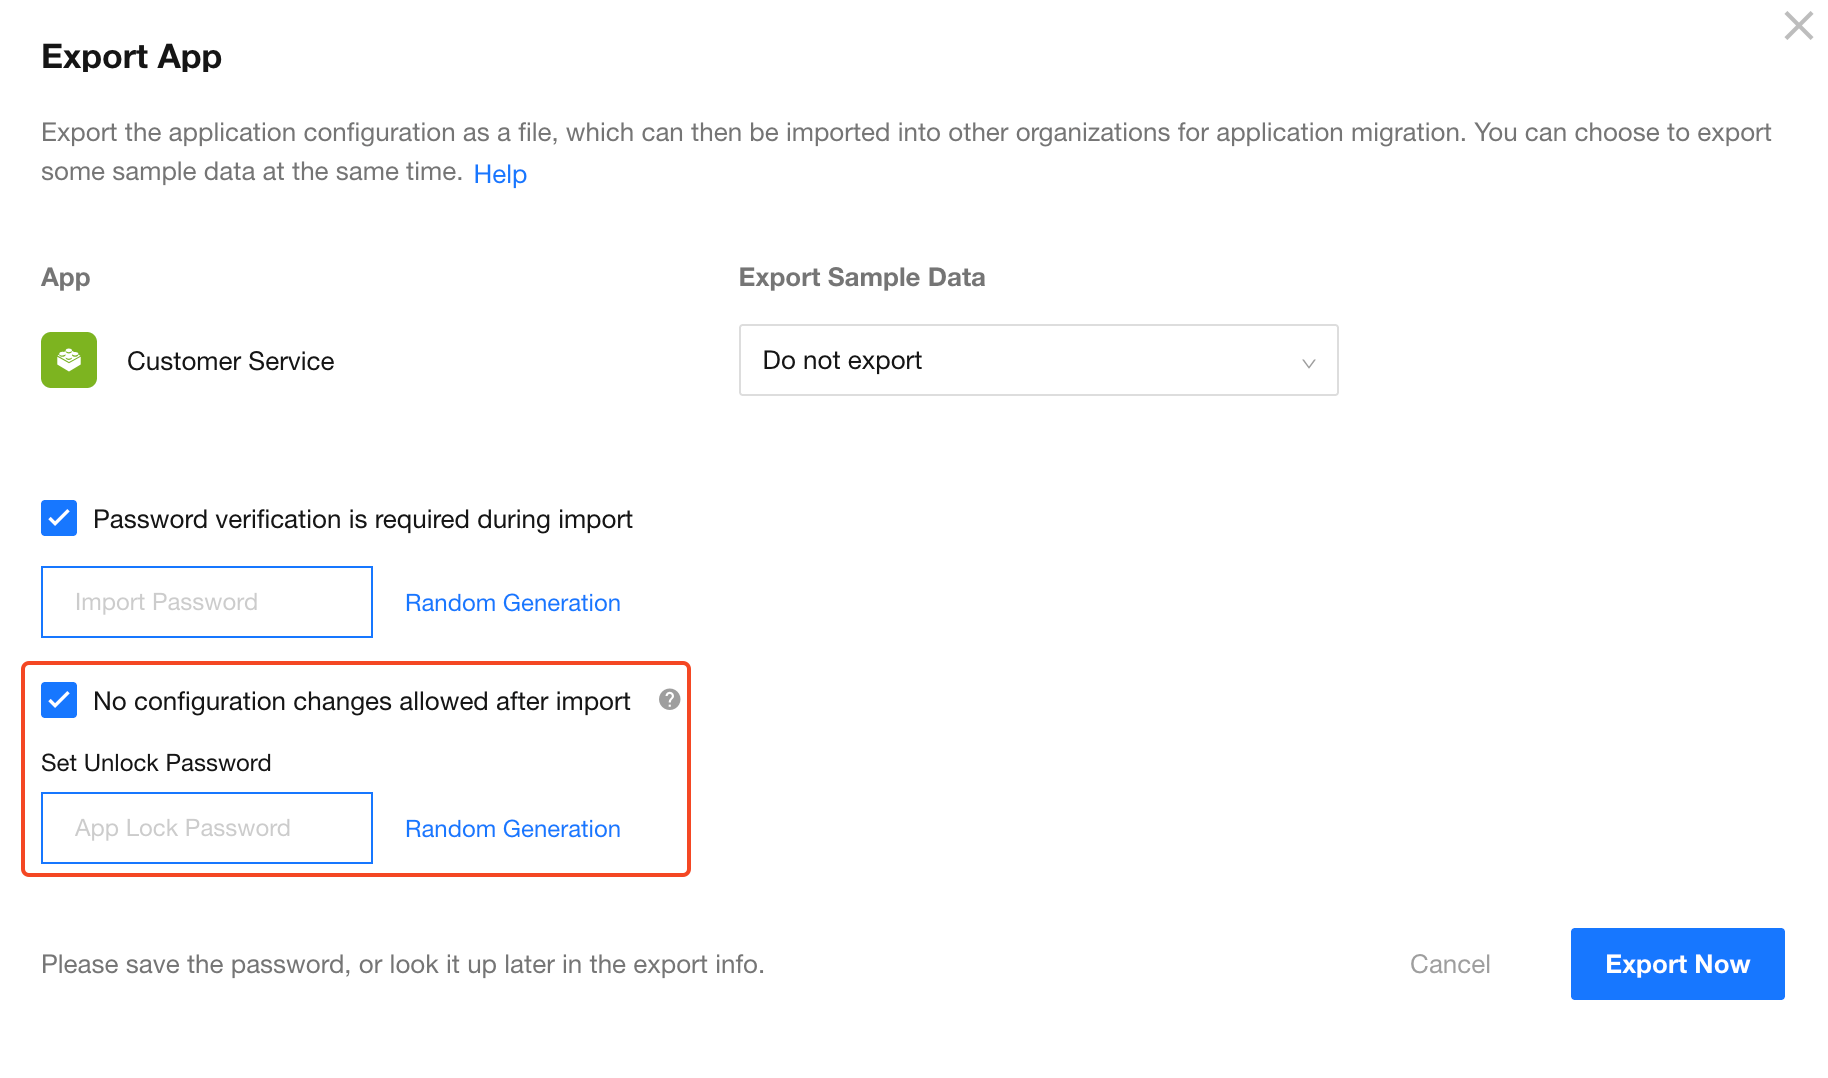The image size is (1828, 1078).
Task: Click the question mark help icon
Action: point(669,700)
